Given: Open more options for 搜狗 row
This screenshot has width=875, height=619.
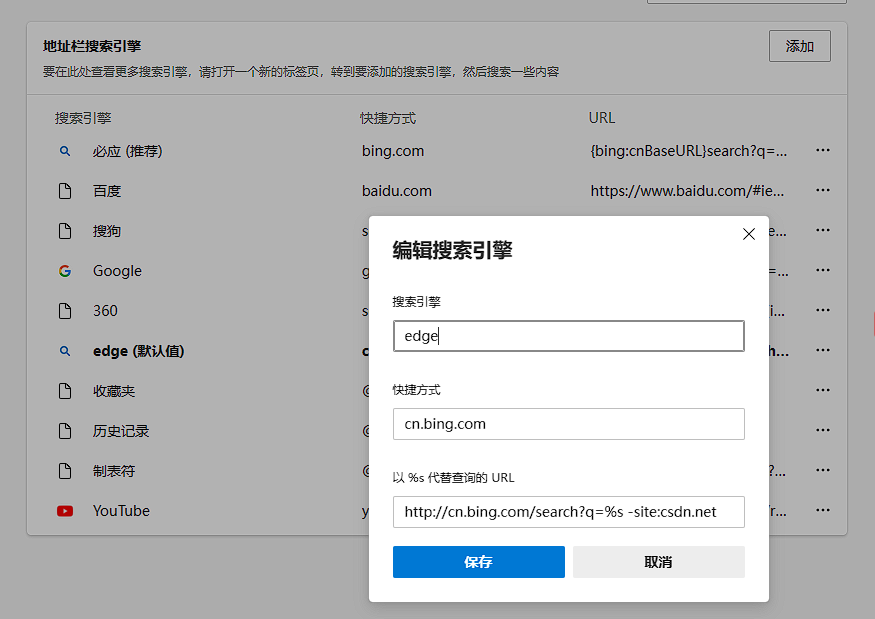Looking at the screenshot, I should [823, 230].
